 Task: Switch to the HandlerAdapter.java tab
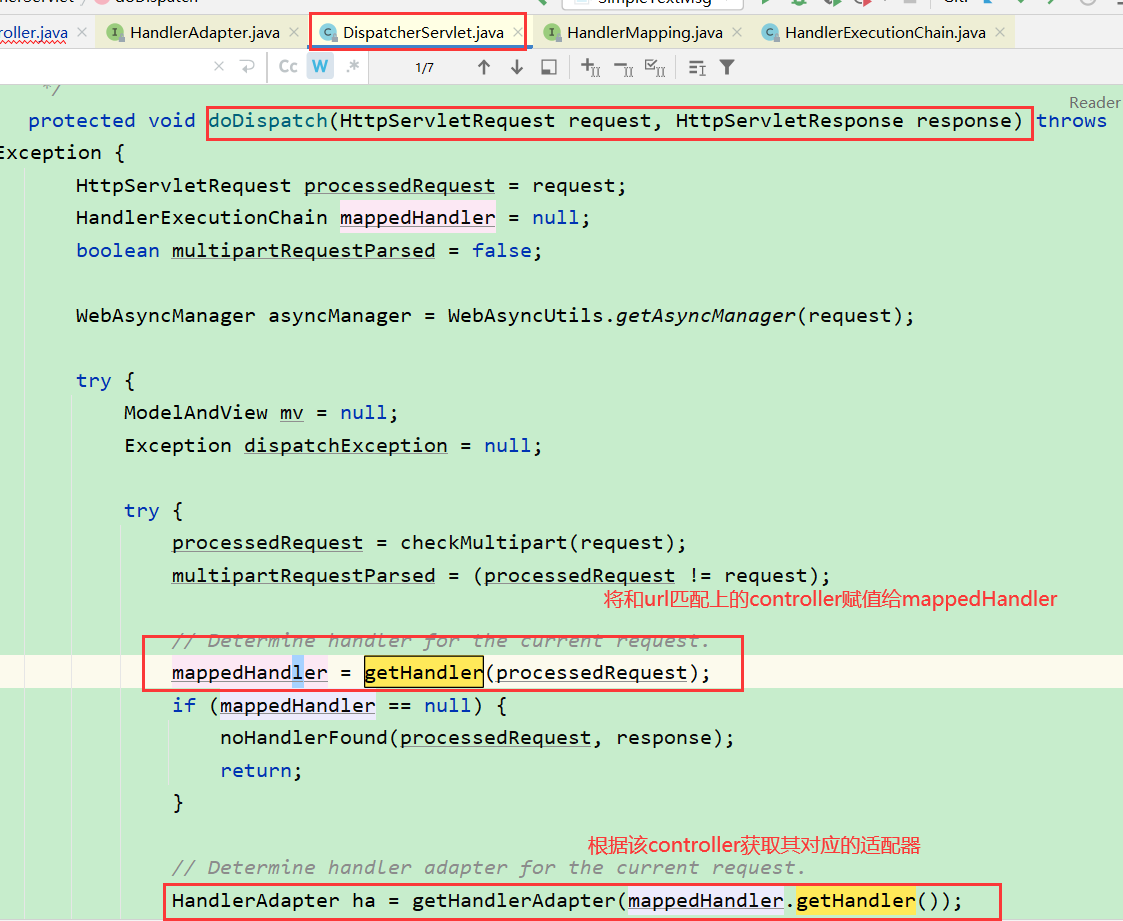click(204, 32)
